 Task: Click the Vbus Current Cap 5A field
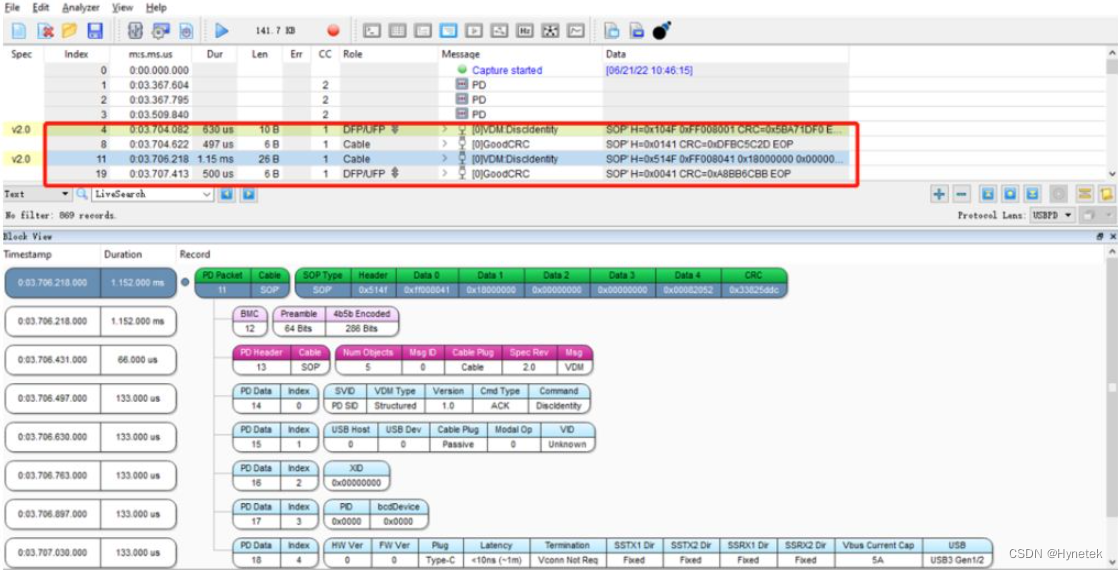coord(878,553)
